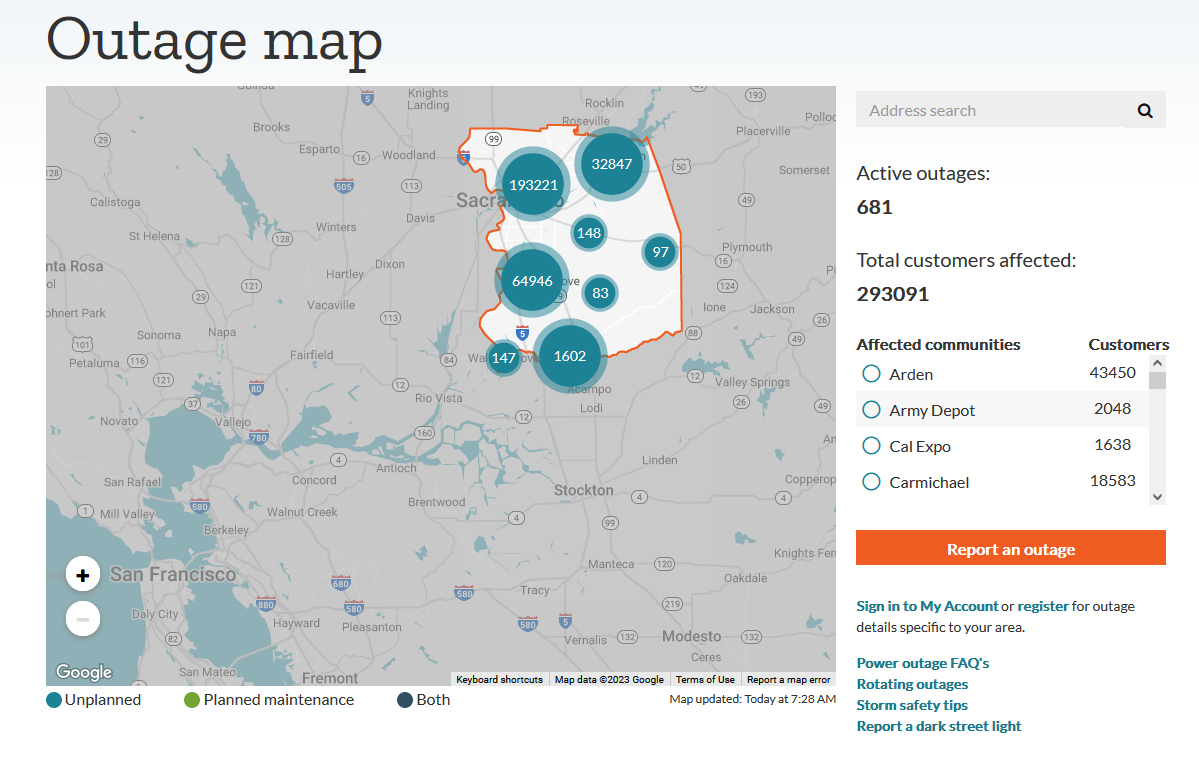Image resolution: width=1199 pixels, height=780 pixels.
Task: Click the Modesto label on the map
Action: (691, 636)
